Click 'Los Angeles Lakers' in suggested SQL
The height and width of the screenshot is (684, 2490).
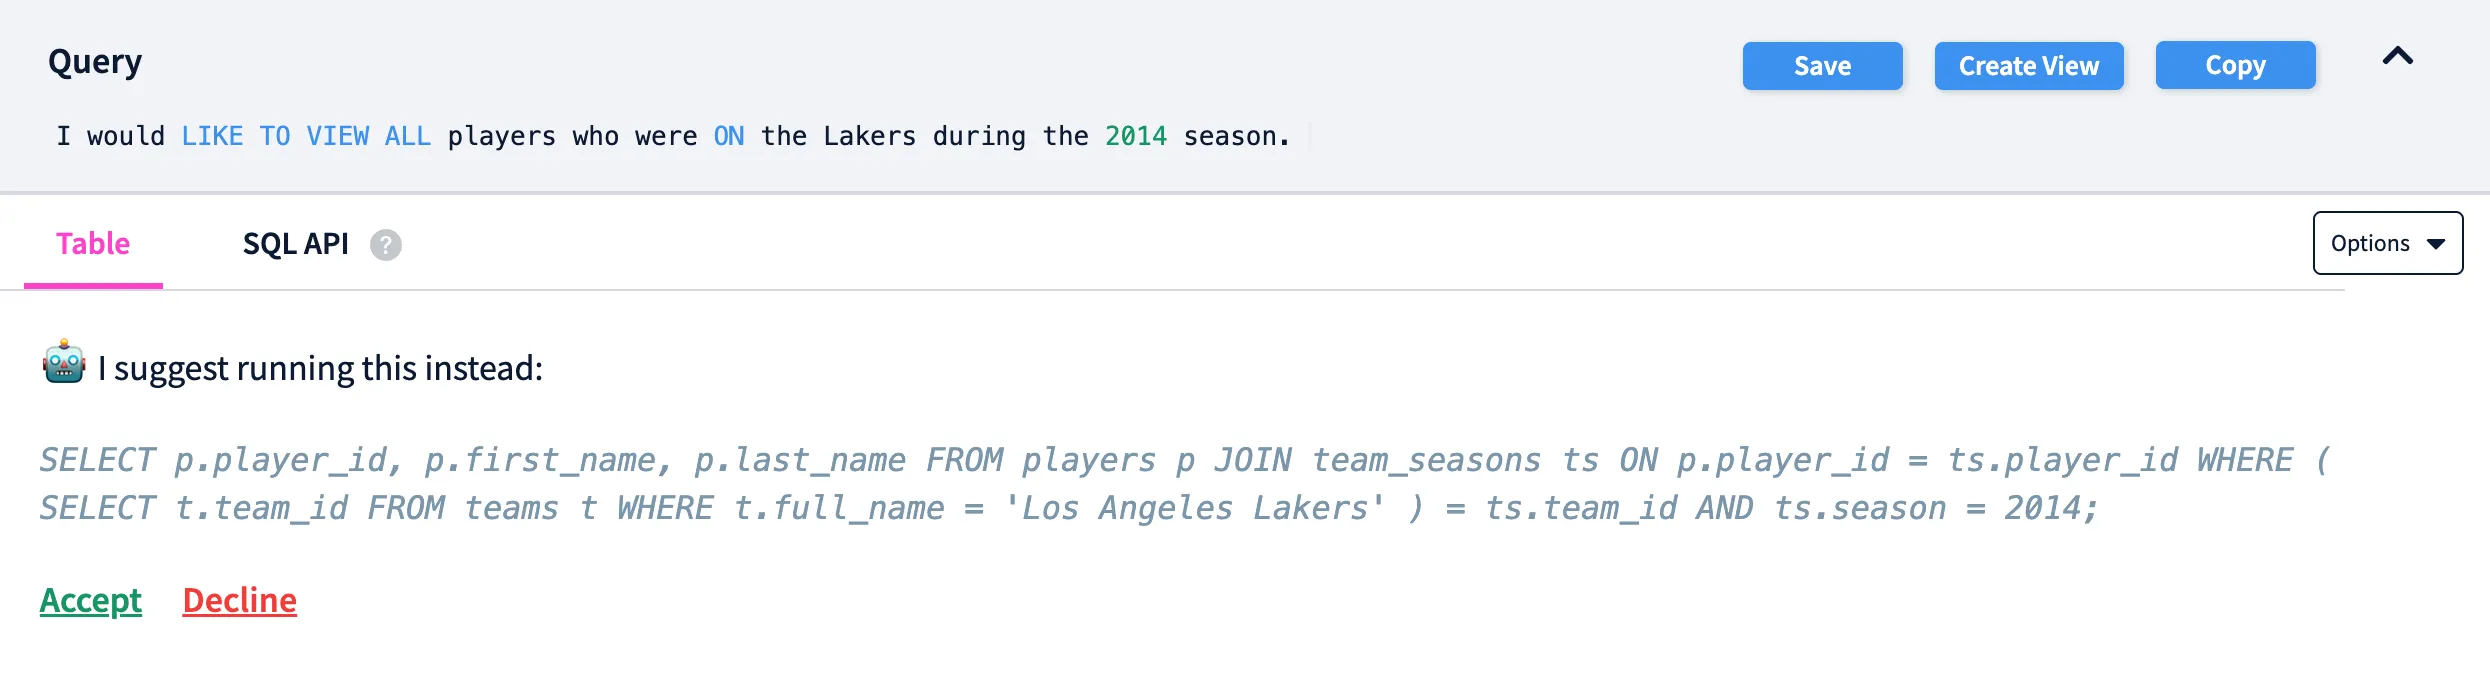click(x=1195, y=508)
